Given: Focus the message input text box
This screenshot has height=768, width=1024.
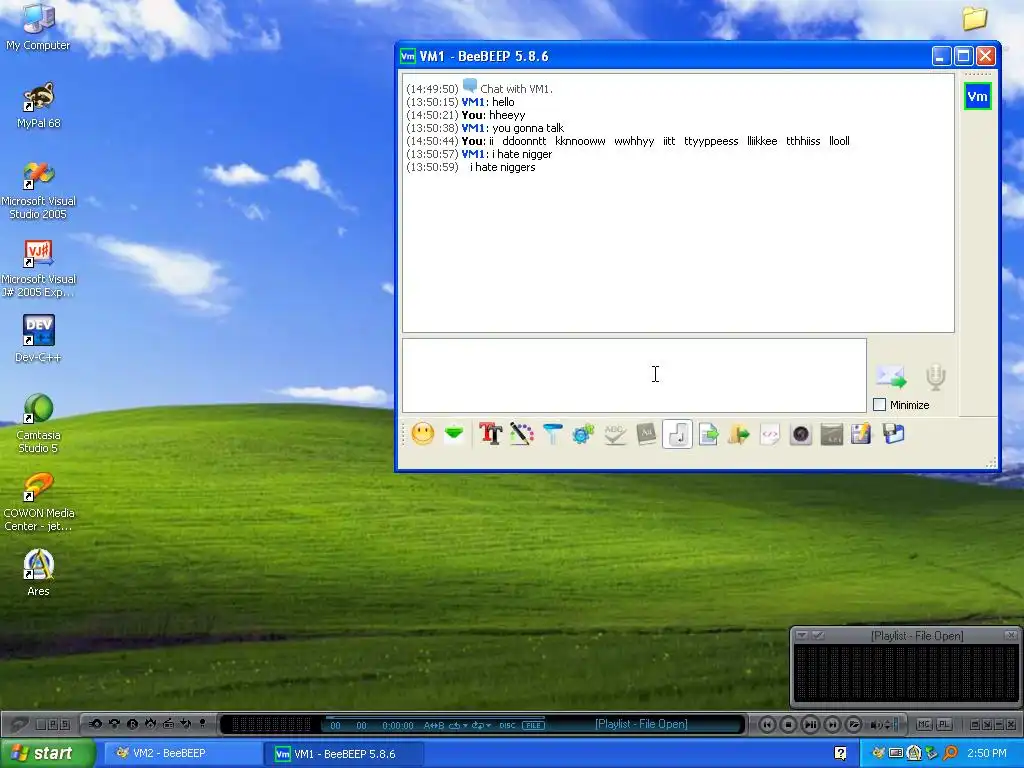Looking at the screenshot, I should coord(634,376).
